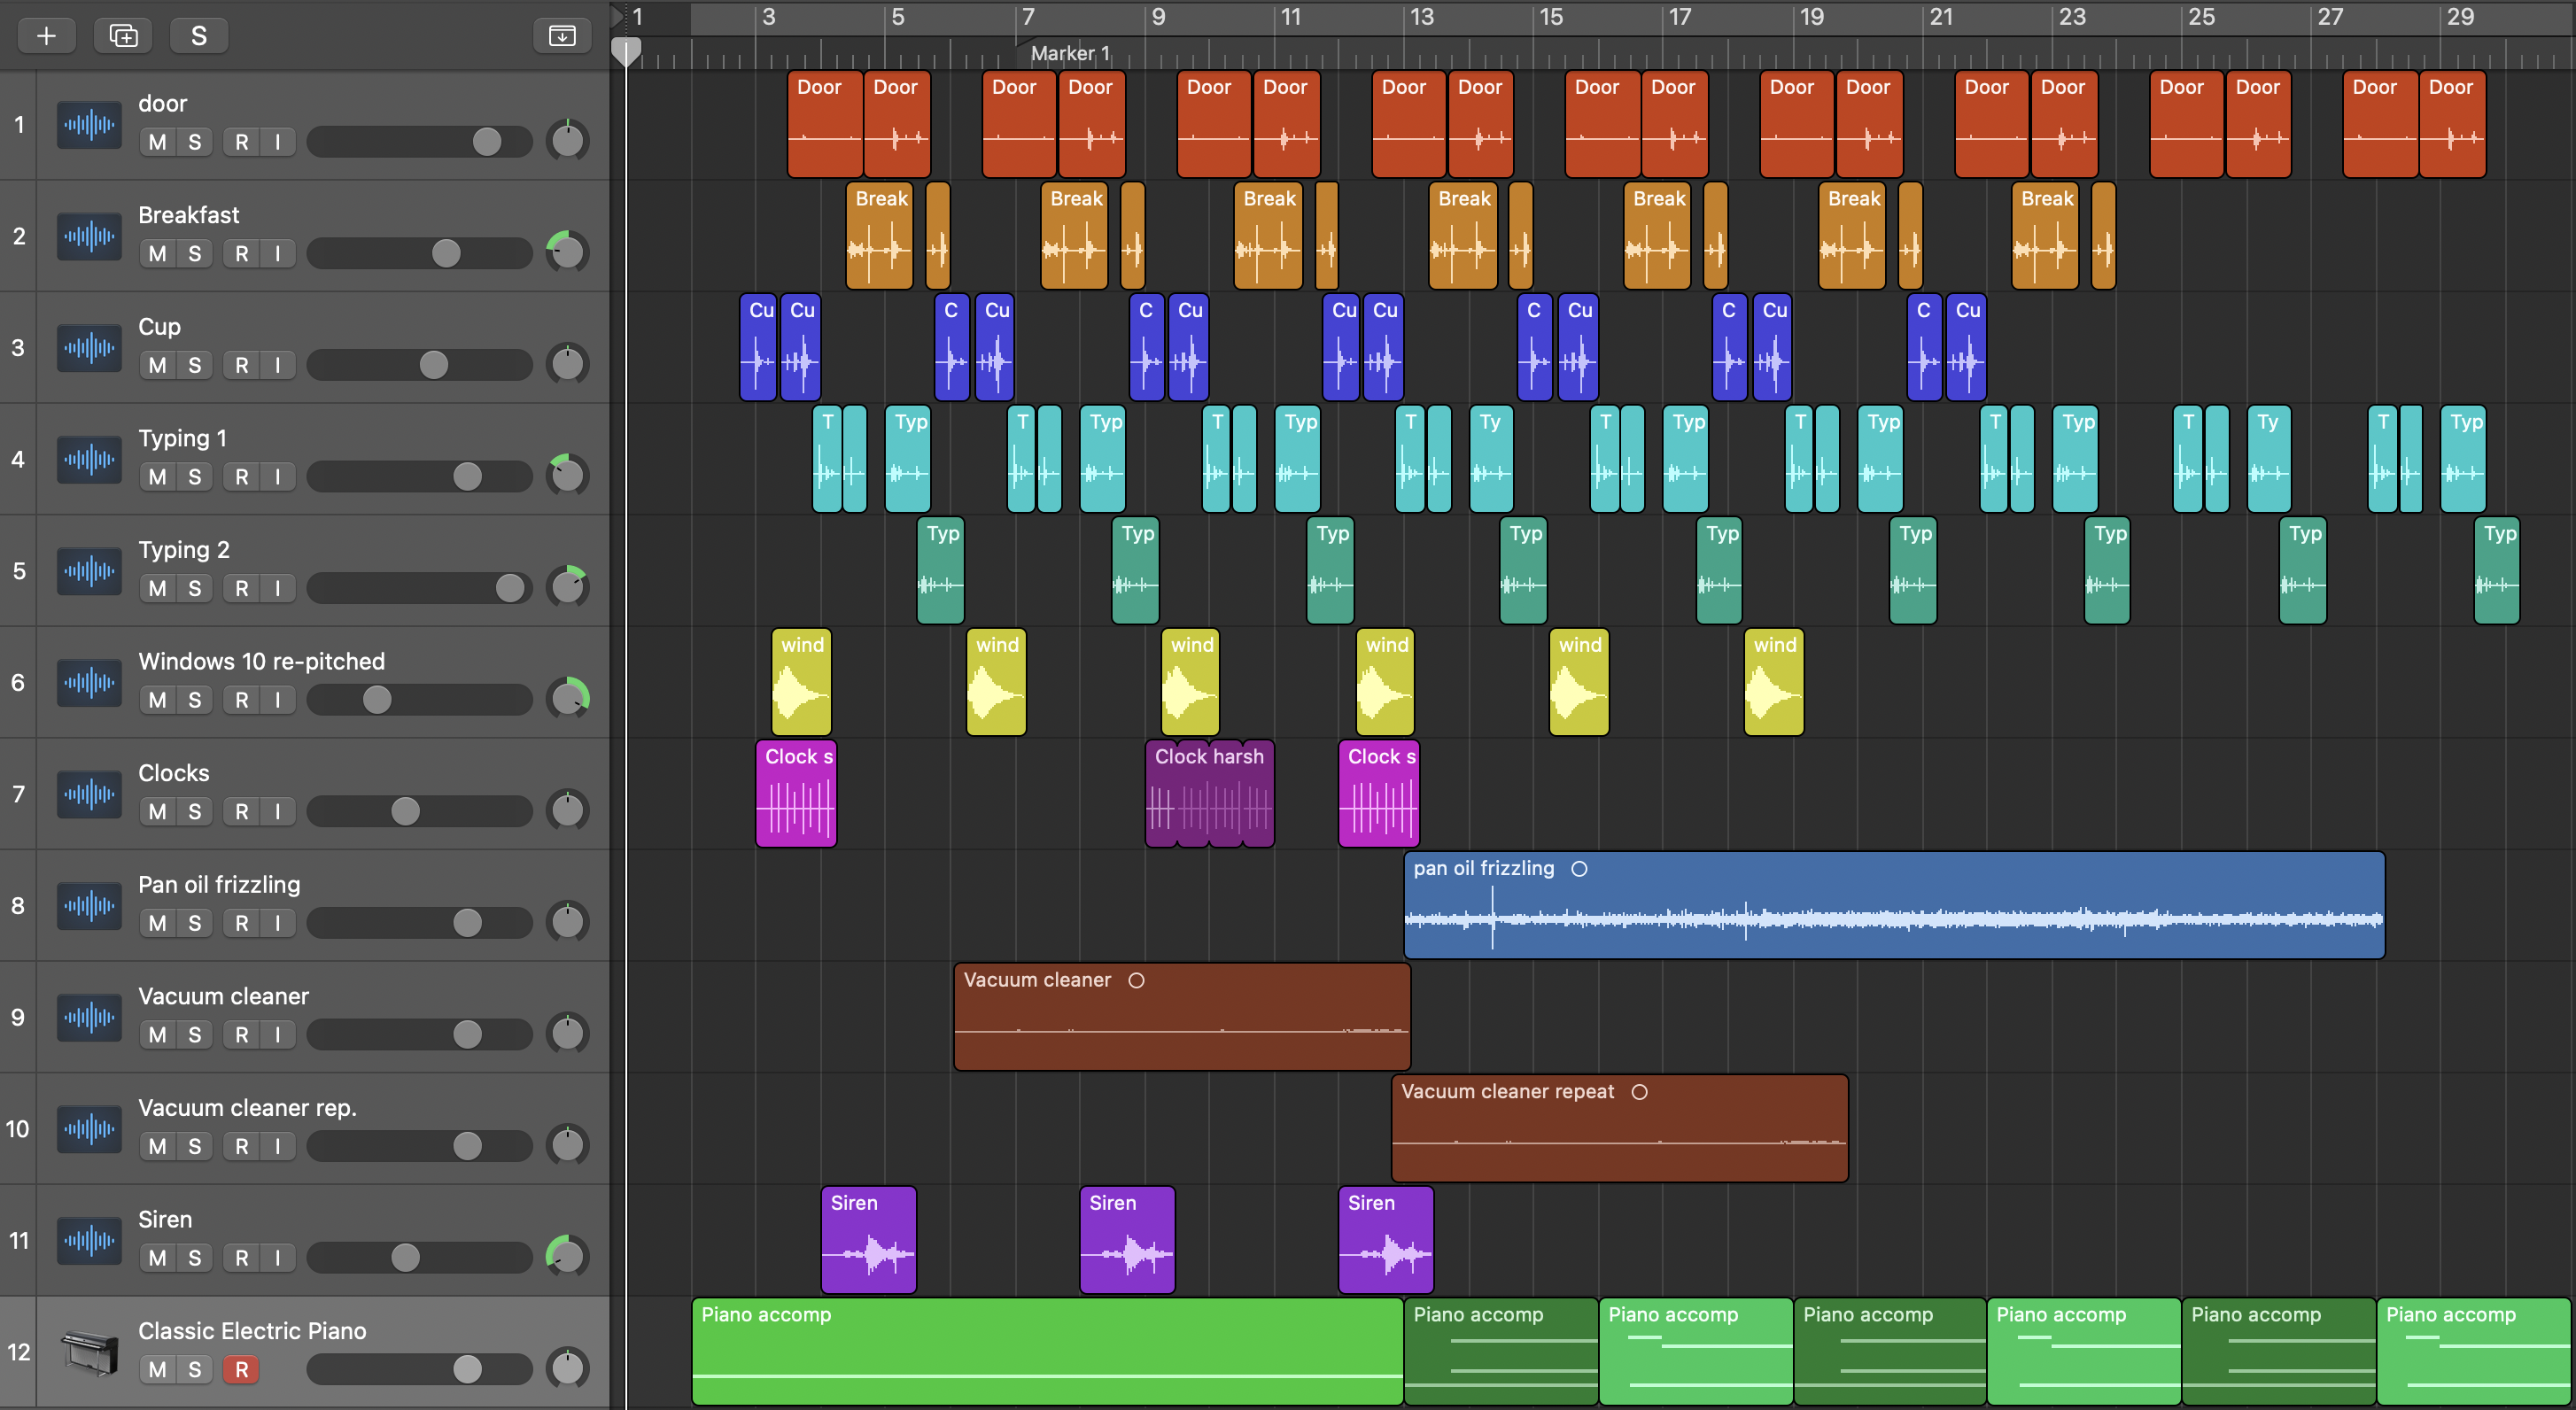Enable input monitoring on Typing 1 track
Screen dimensions: 2576x1410
pyautogui.click(x=278, y=477)
